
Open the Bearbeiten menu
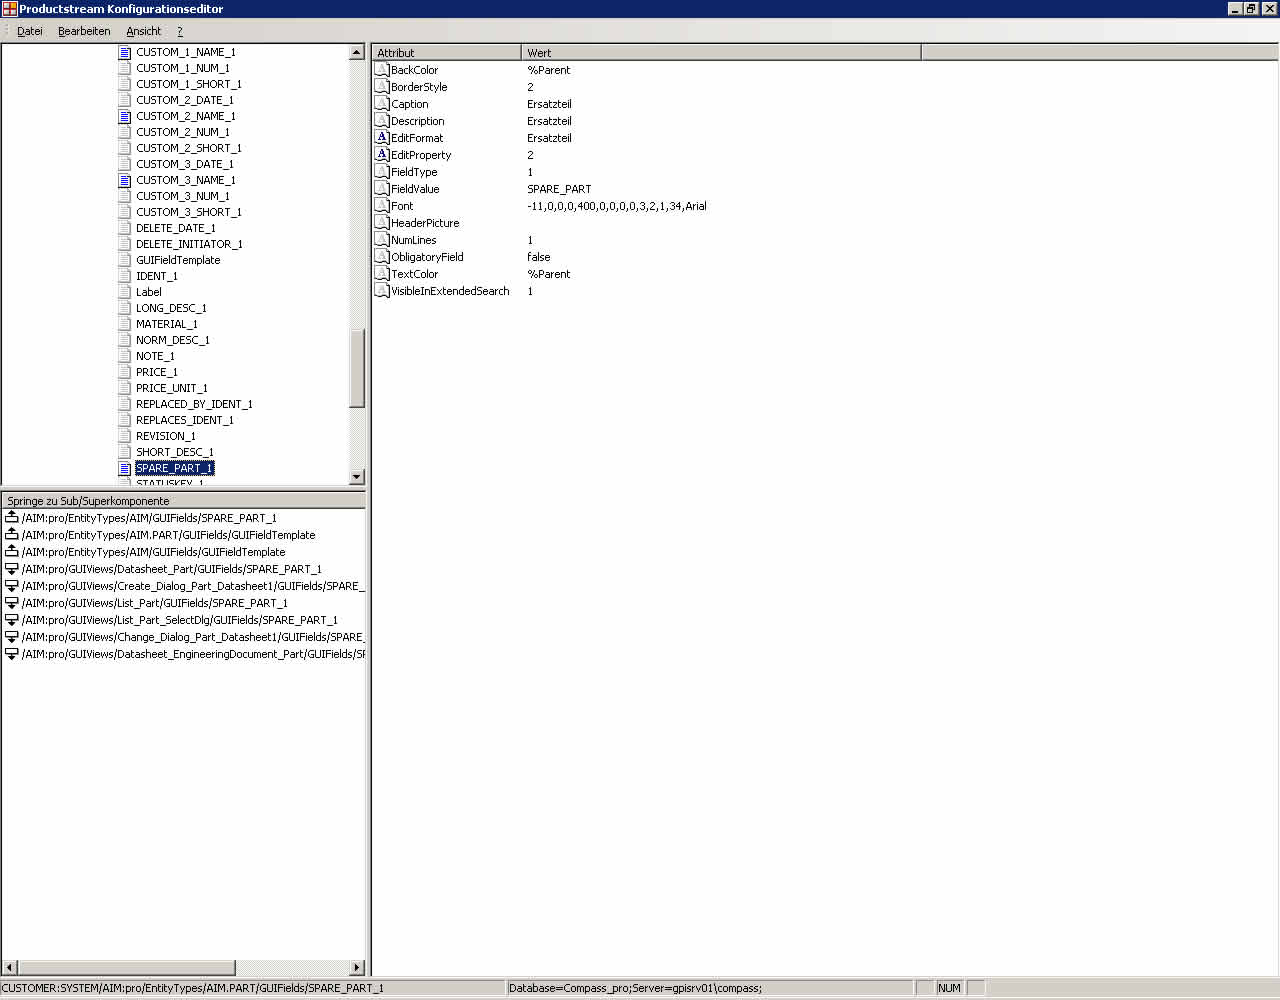click(84, 31)
